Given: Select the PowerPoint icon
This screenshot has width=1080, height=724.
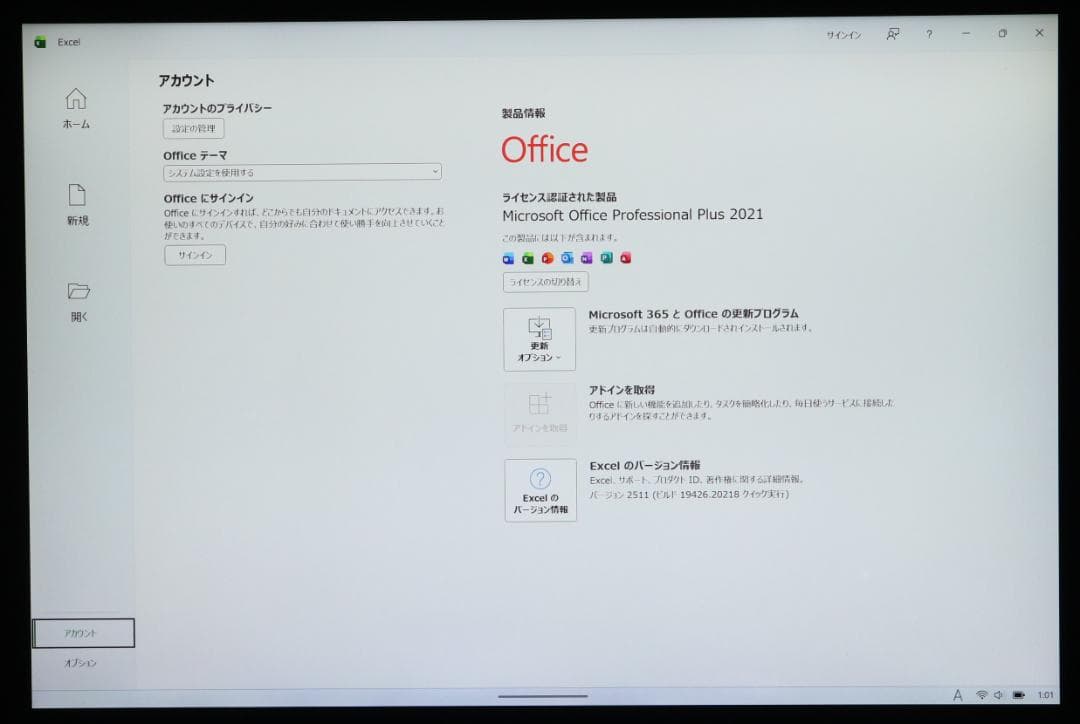Looking at the screenshot, I should click(547, 258).
